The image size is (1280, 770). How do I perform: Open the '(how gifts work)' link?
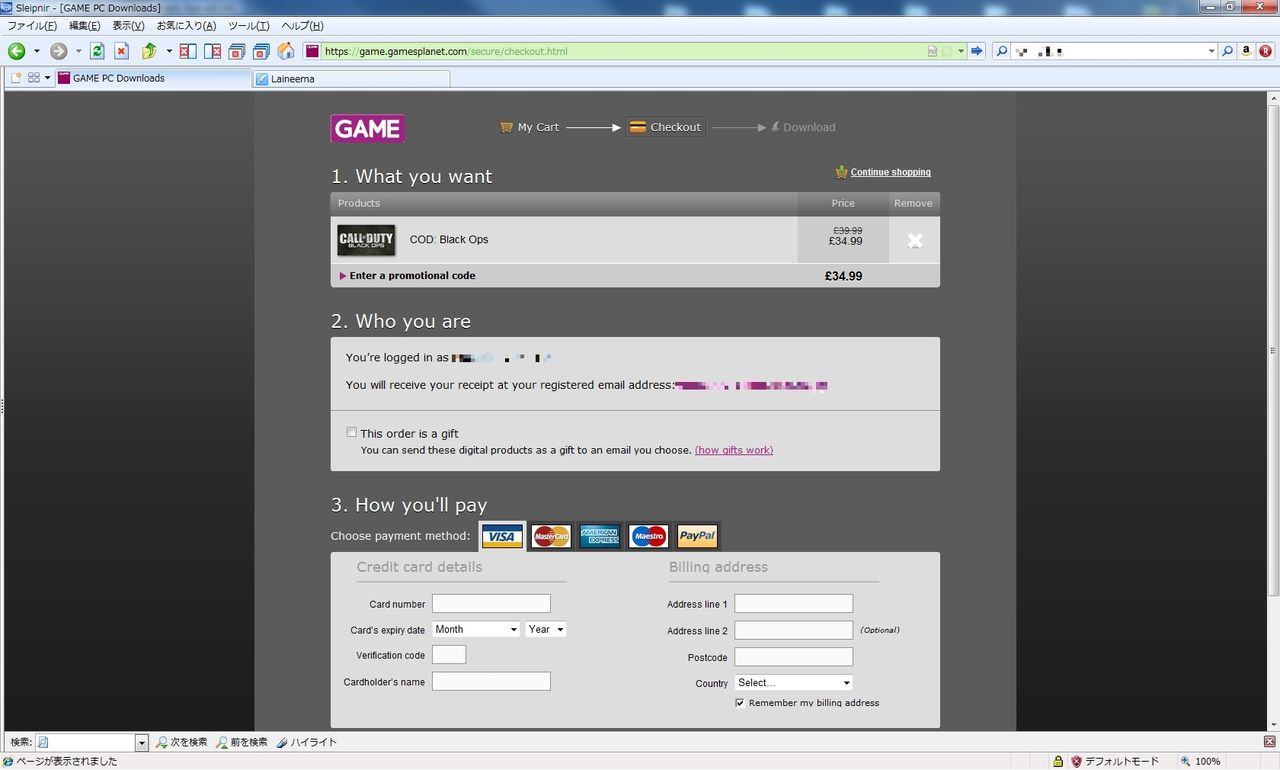[734, 450]
